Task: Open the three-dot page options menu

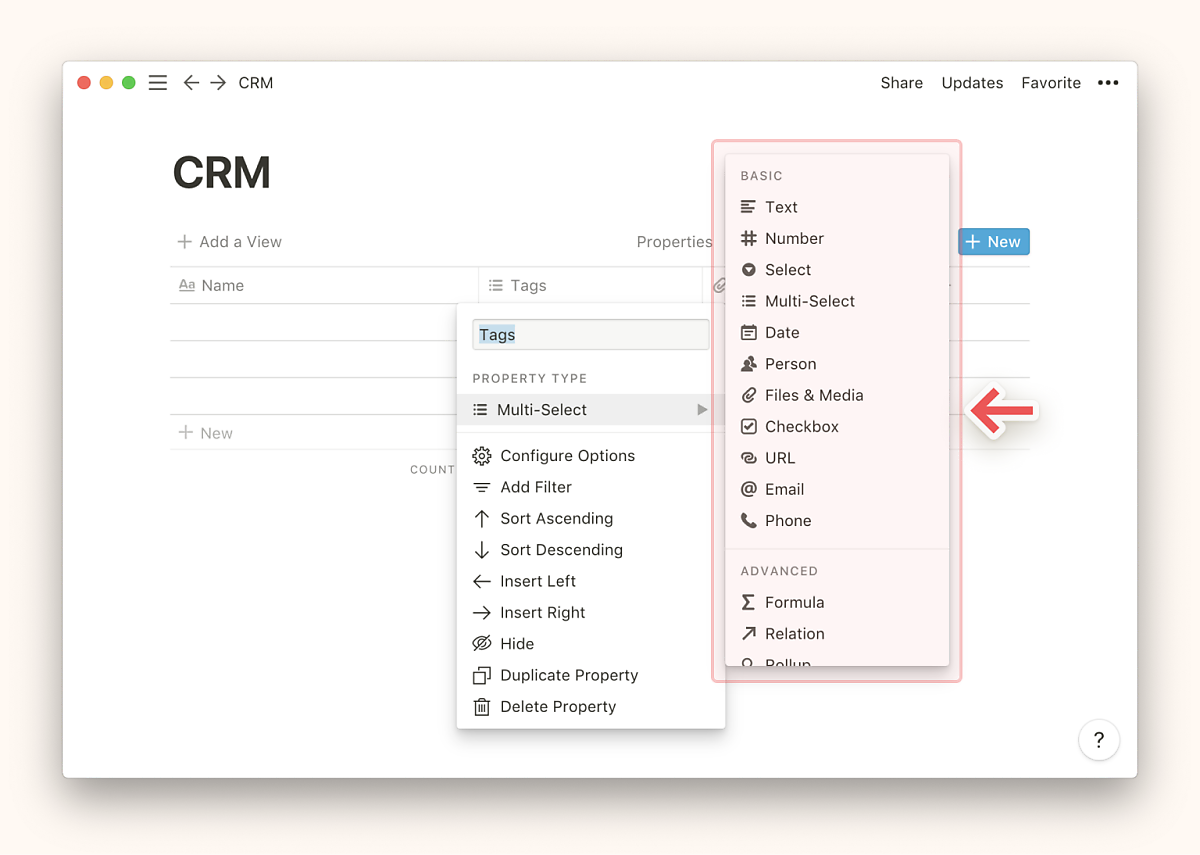Action: pyautogui.click(x=1108, y=83)
